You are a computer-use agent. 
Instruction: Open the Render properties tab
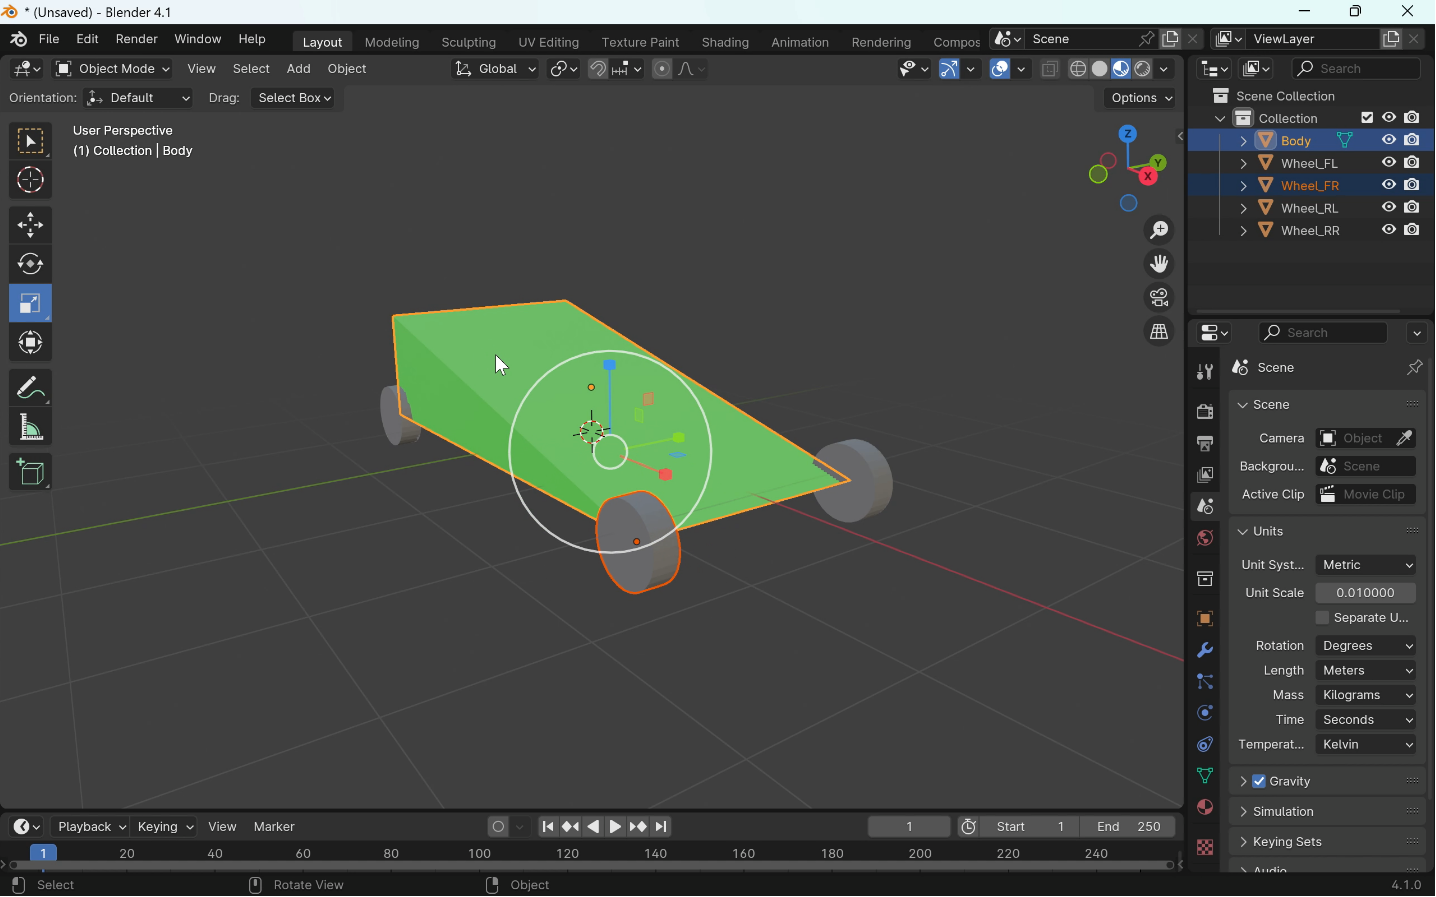(1206, 412)
